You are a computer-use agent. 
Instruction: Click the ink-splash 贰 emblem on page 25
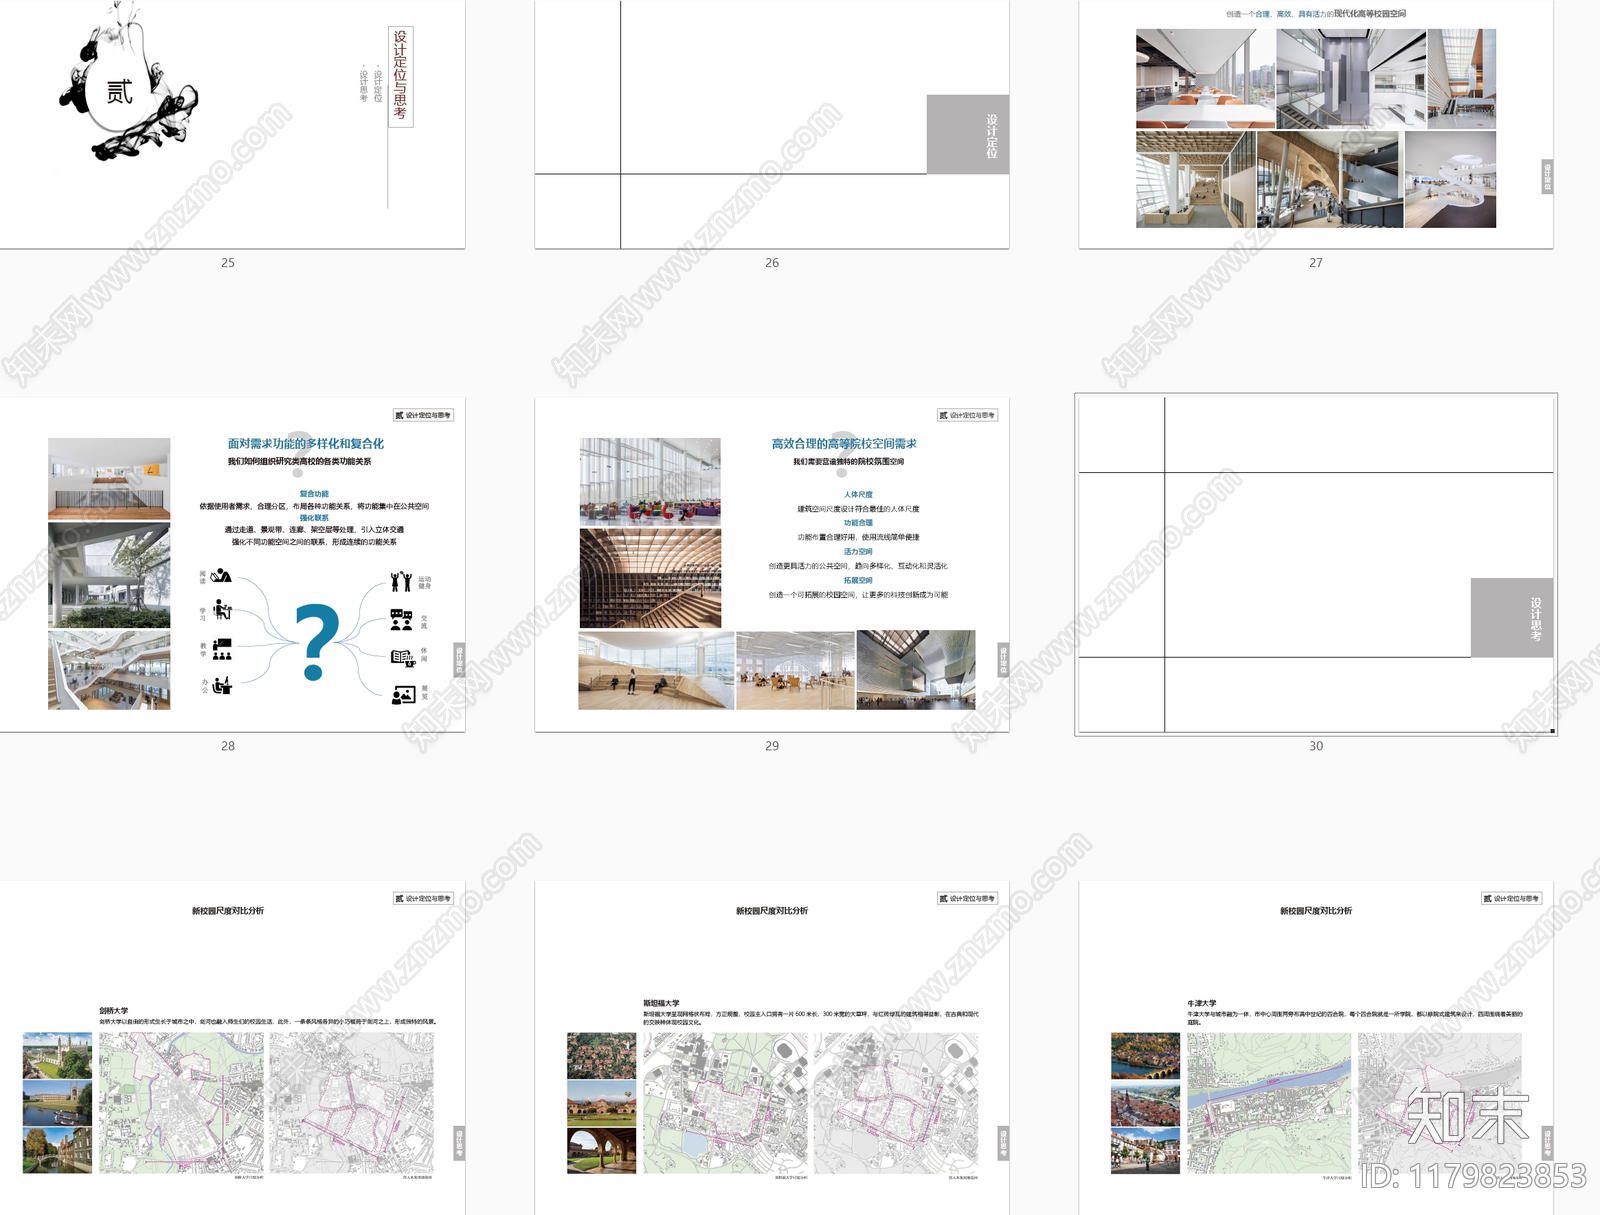[128, 82]
